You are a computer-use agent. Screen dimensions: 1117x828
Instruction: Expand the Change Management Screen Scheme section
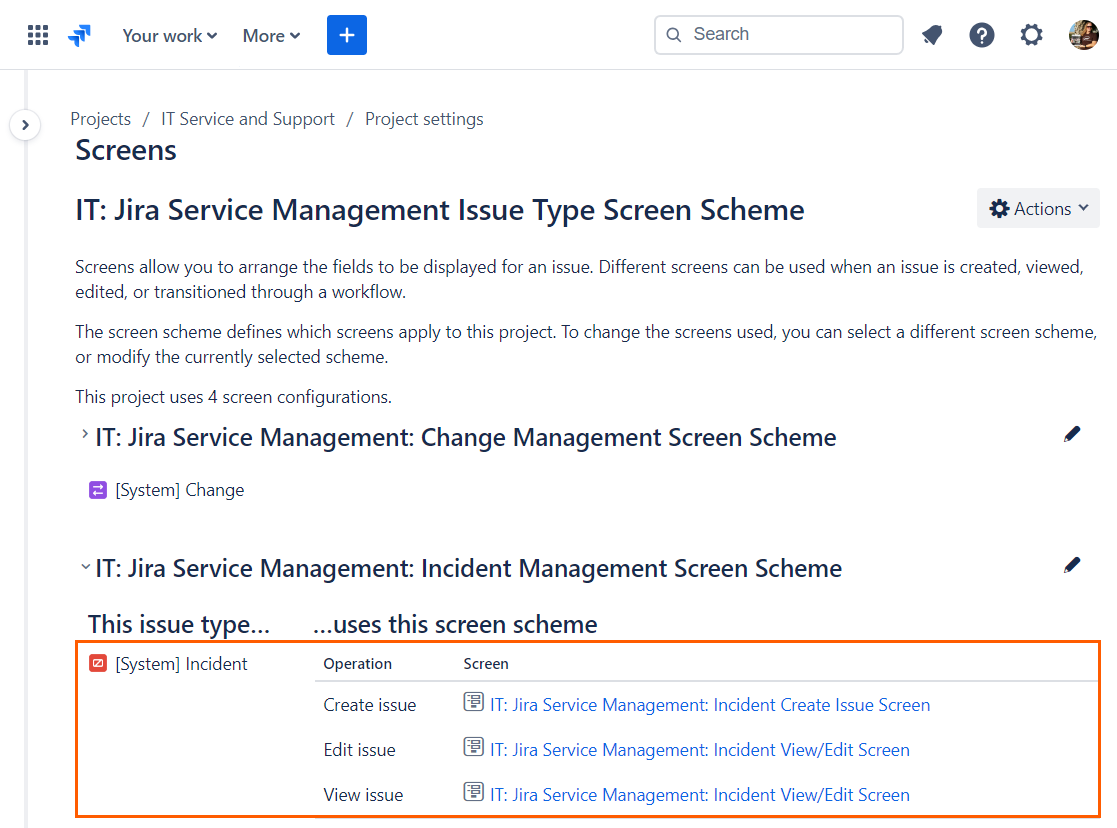click(x=82, y=436)
